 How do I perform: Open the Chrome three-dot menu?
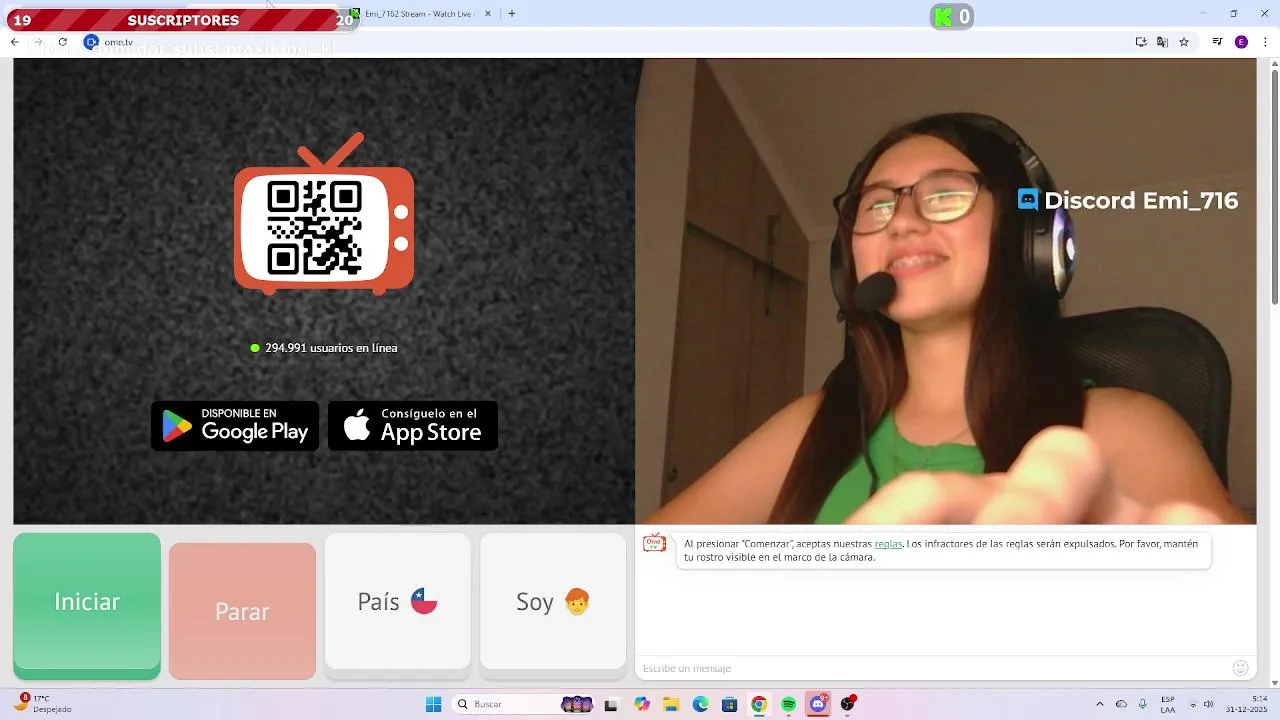coord(1265,42)
